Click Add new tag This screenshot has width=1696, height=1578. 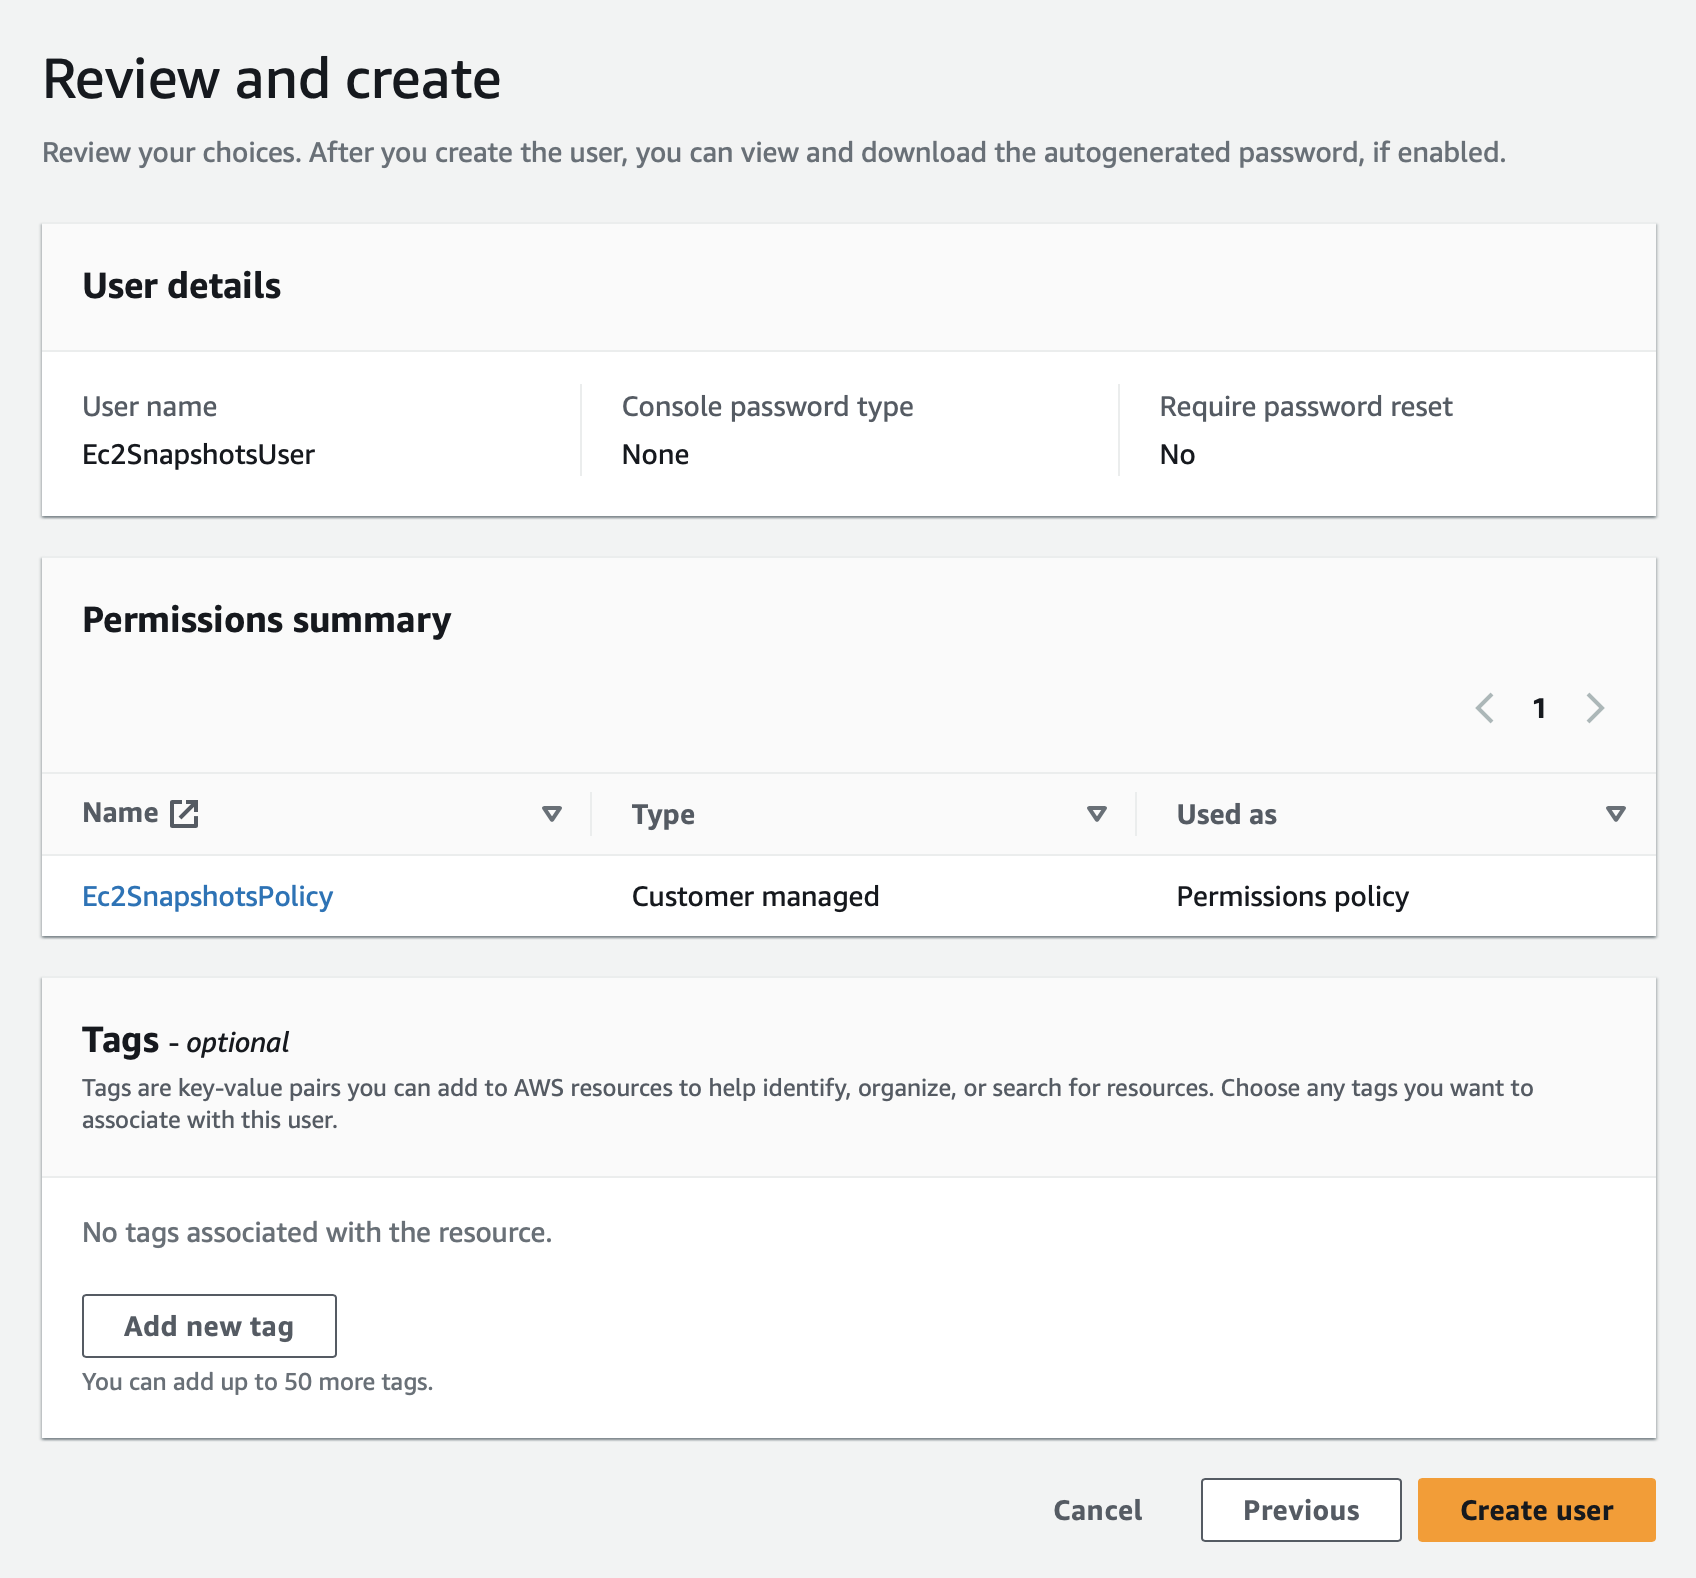pyautogui.click(x=208, y=1325)
